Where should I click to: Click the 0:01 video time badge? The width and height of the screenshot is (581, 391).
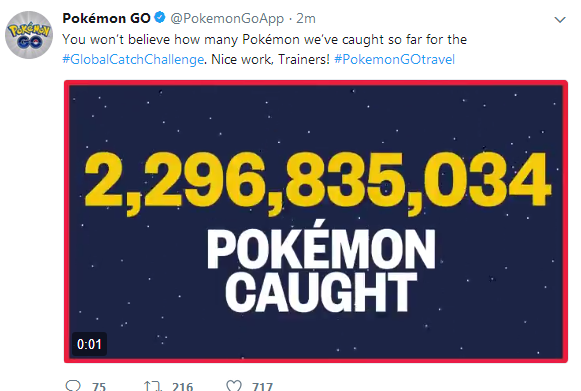[89, 344]
